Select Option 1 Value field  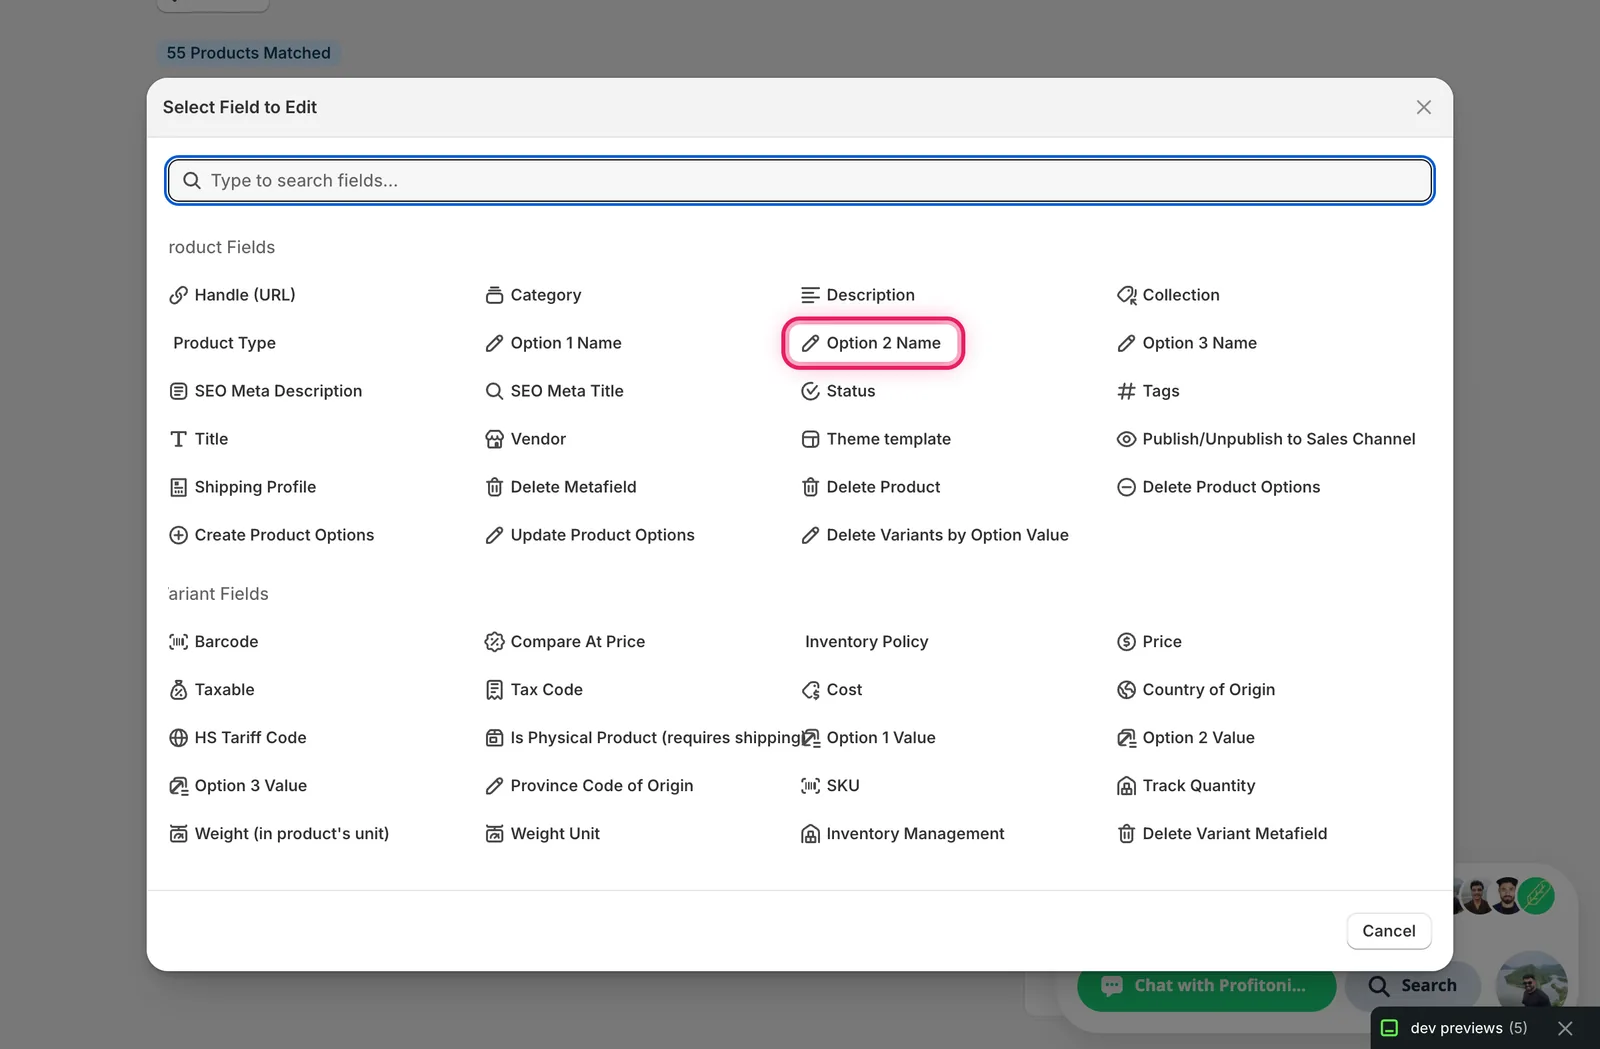tap(868, 738)
